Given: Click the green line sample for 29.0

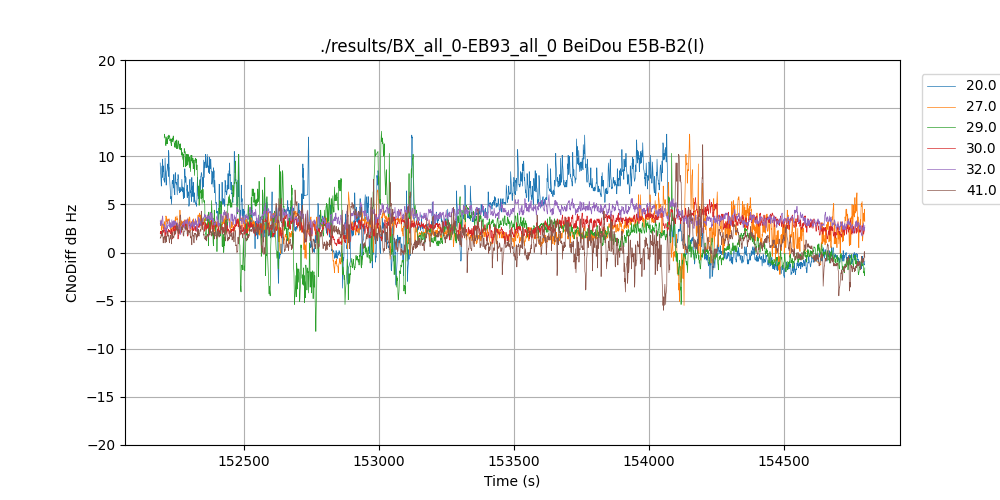Looking at the screenshot, I should coord(942,128).
